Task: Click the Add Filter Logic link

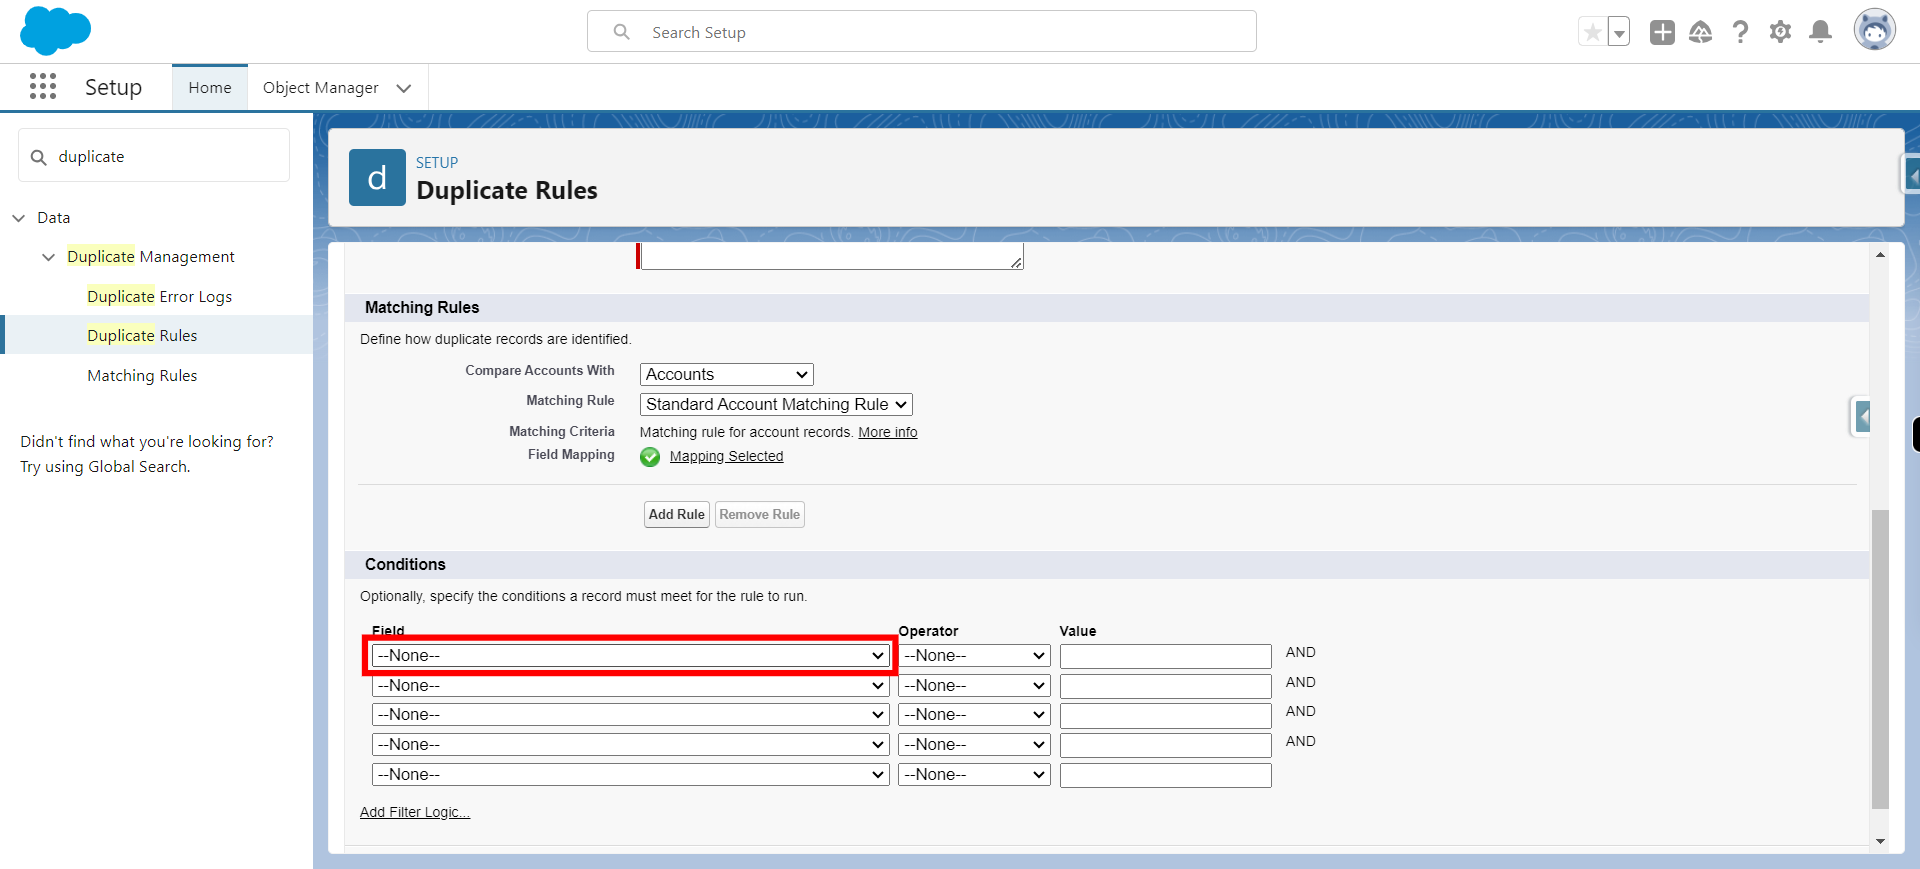Action: coord(415,812)
